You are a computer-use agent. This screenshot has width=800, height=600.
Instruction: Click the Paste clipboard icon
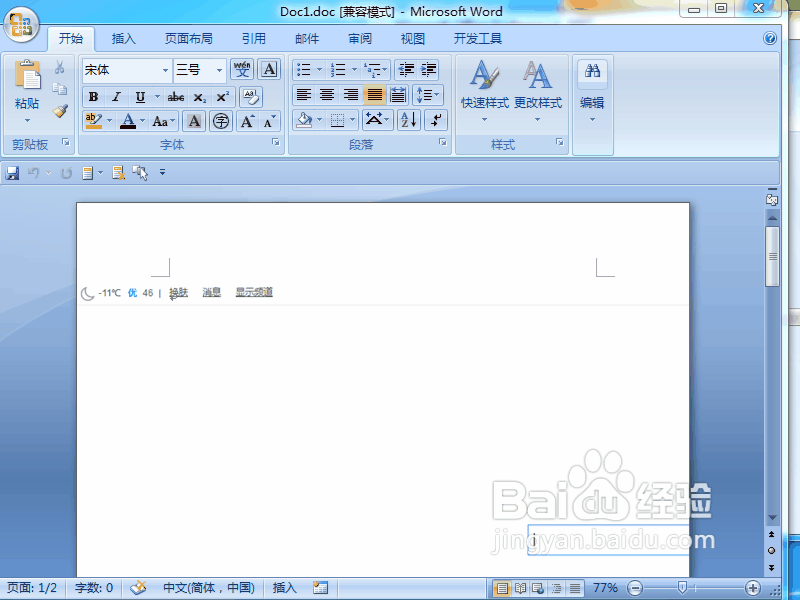(27, 76)
